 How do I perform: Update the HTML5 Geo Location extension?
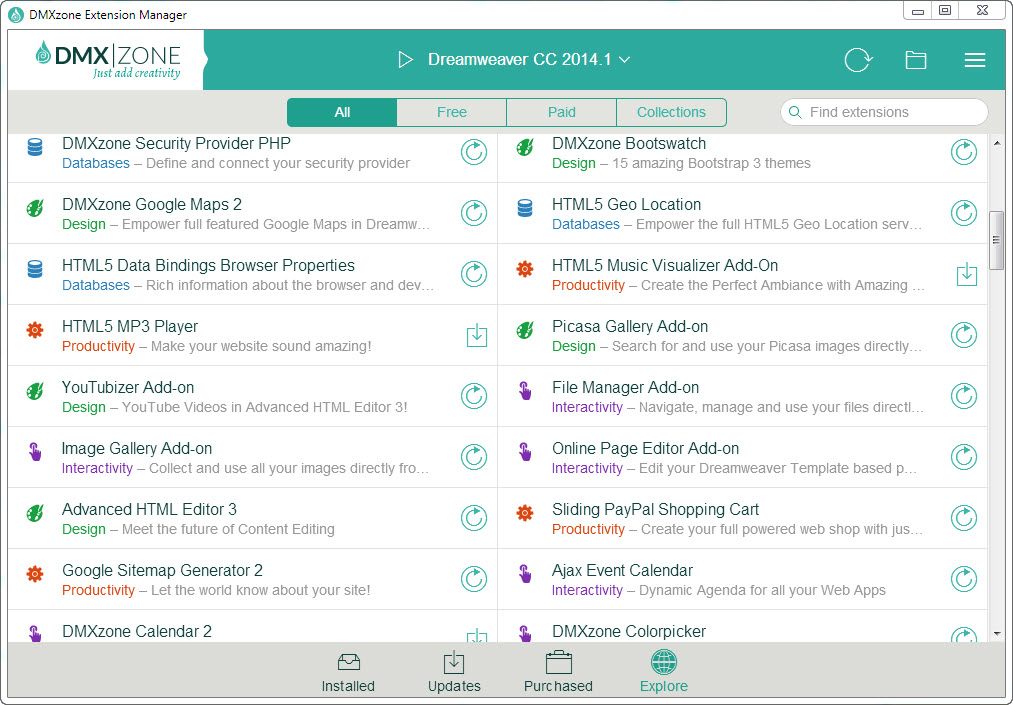(x=964, y=213)
